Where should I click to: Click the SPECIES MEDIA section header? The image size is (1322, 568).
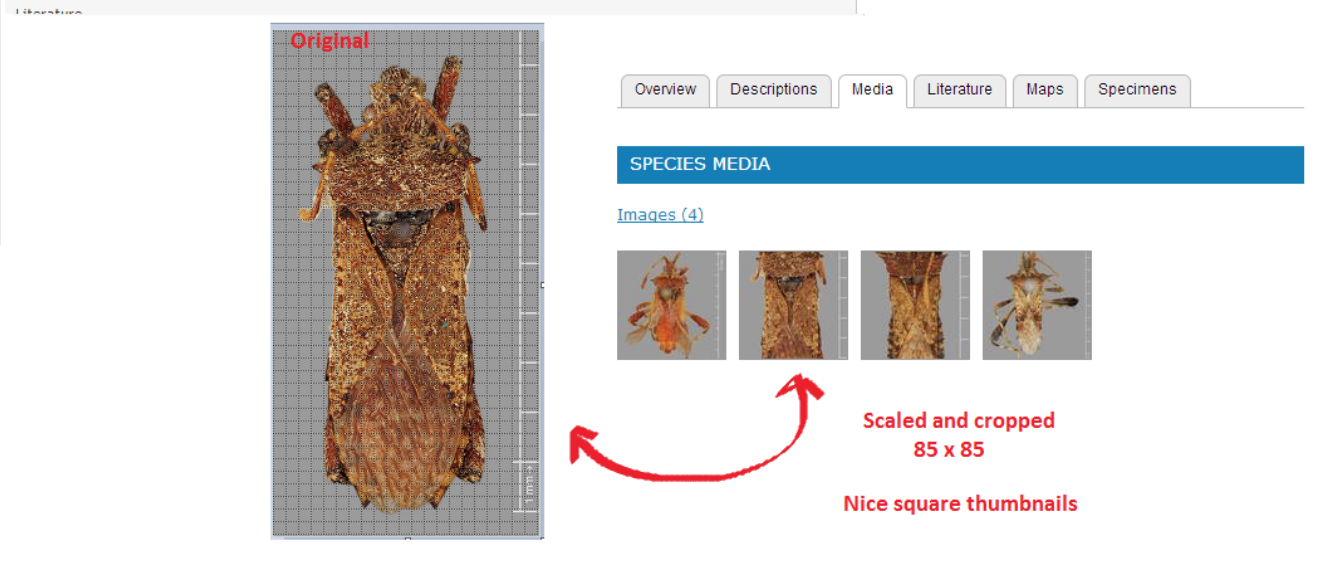click(960, 165)
